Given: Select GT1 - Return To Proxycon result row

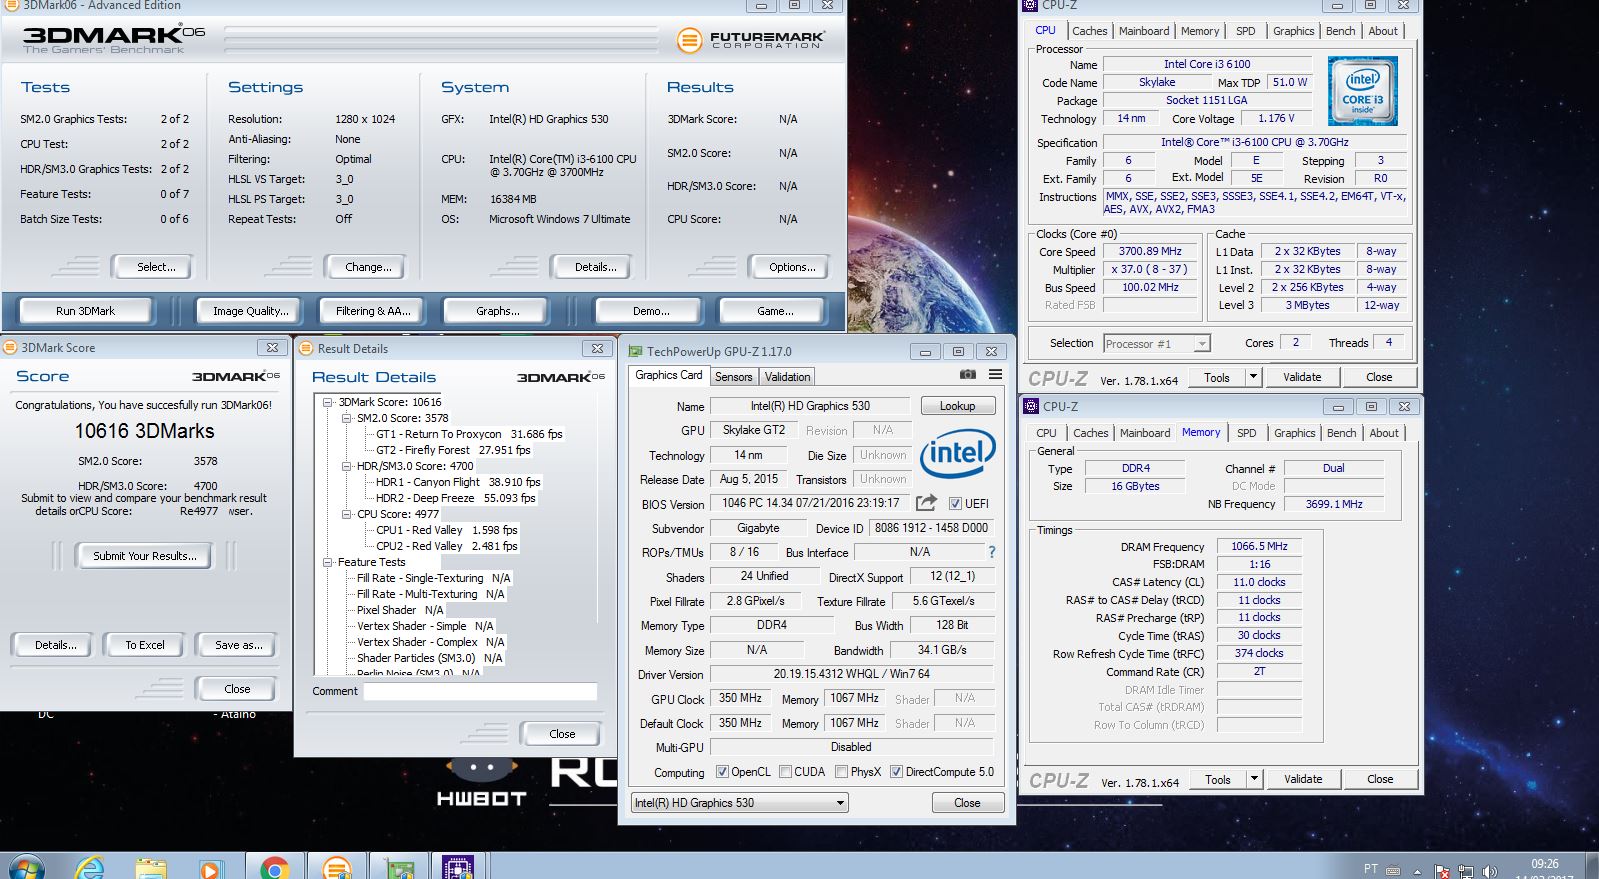Looking at the screenshot, I should pos(469,434).
